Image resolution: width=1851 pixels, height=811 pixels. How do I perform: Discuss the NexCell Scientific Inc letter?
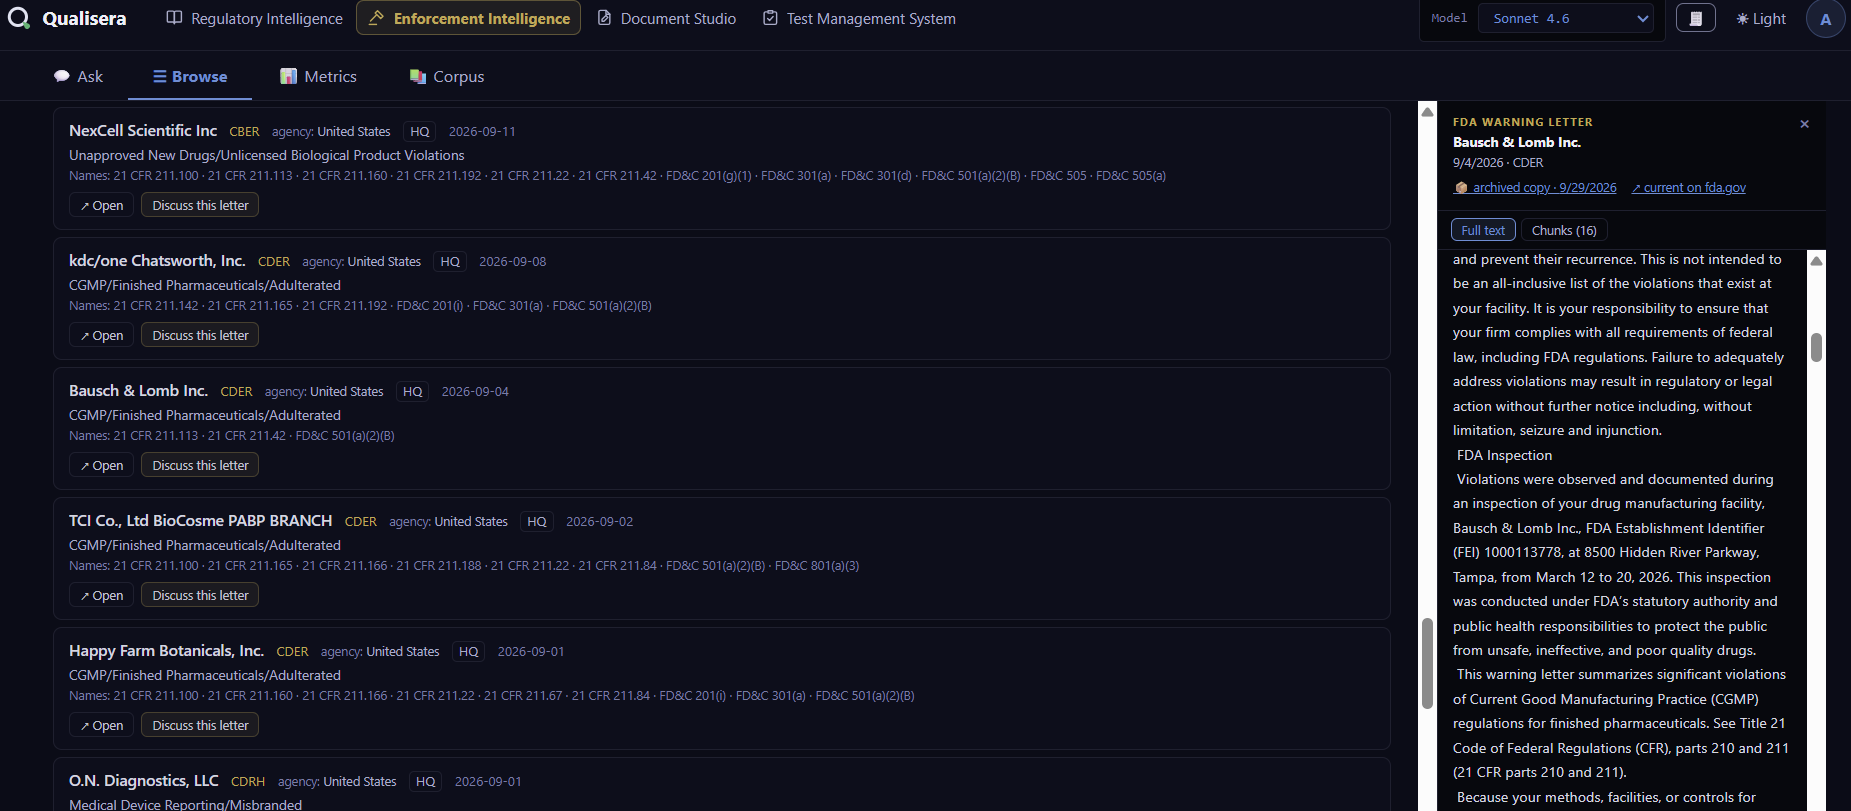coord(200,205)
